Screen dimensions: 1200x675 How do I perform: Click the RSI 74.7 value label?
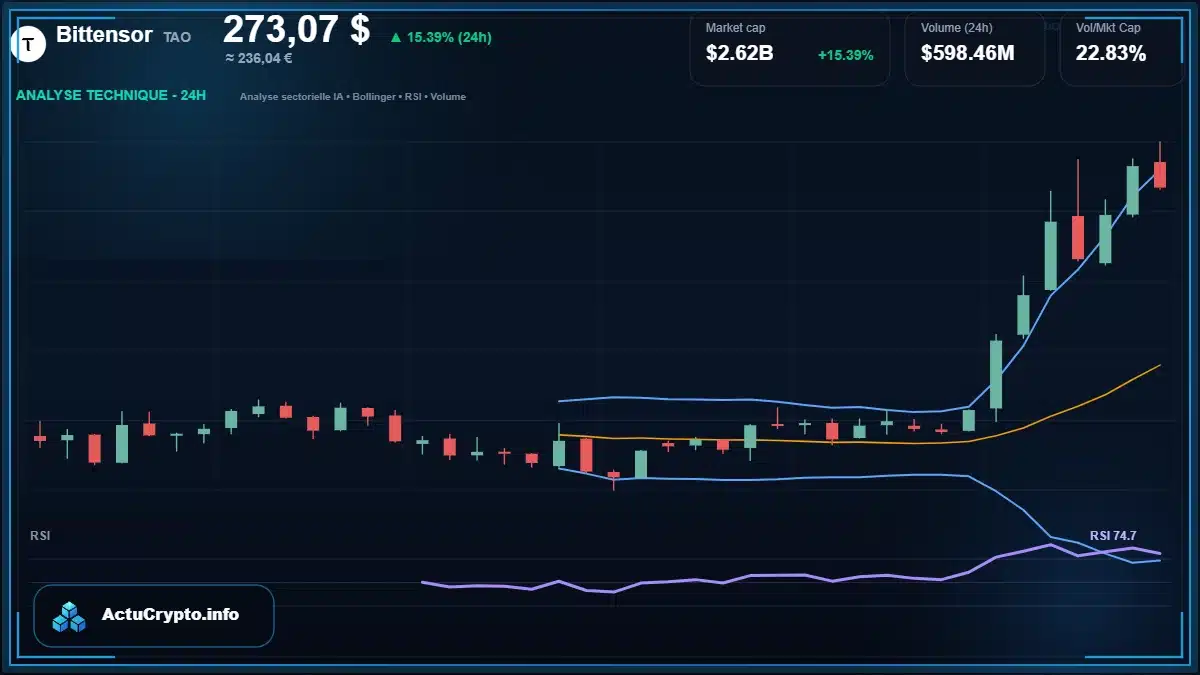point(1113,536)
